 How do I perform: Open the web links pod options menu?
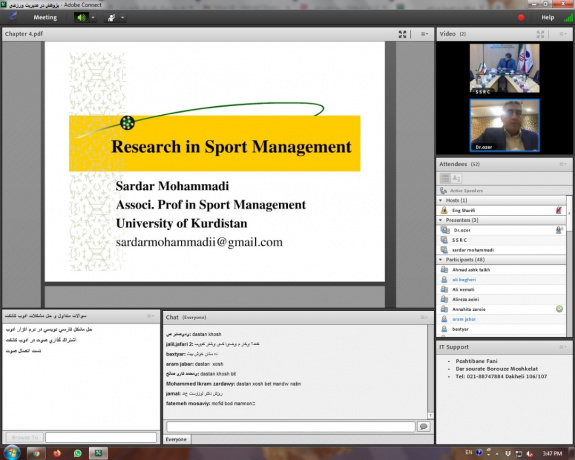150,316
